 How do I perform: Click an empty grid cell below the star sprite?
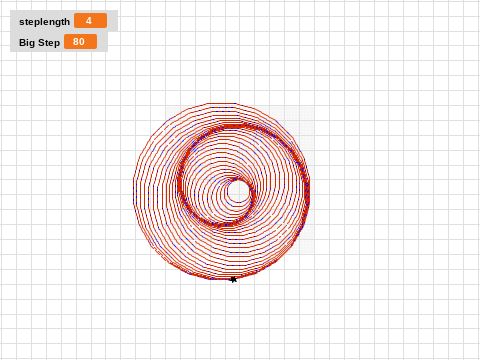[x=233, y=307]
